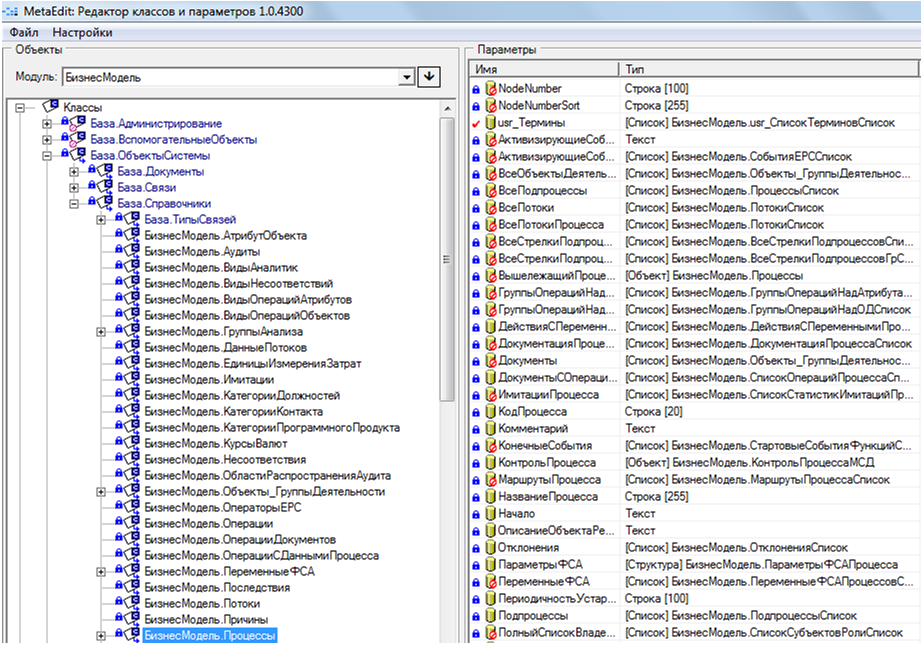Click the icon beside Документы parameter
Viewport: 922px width, 645px height.
490,360
